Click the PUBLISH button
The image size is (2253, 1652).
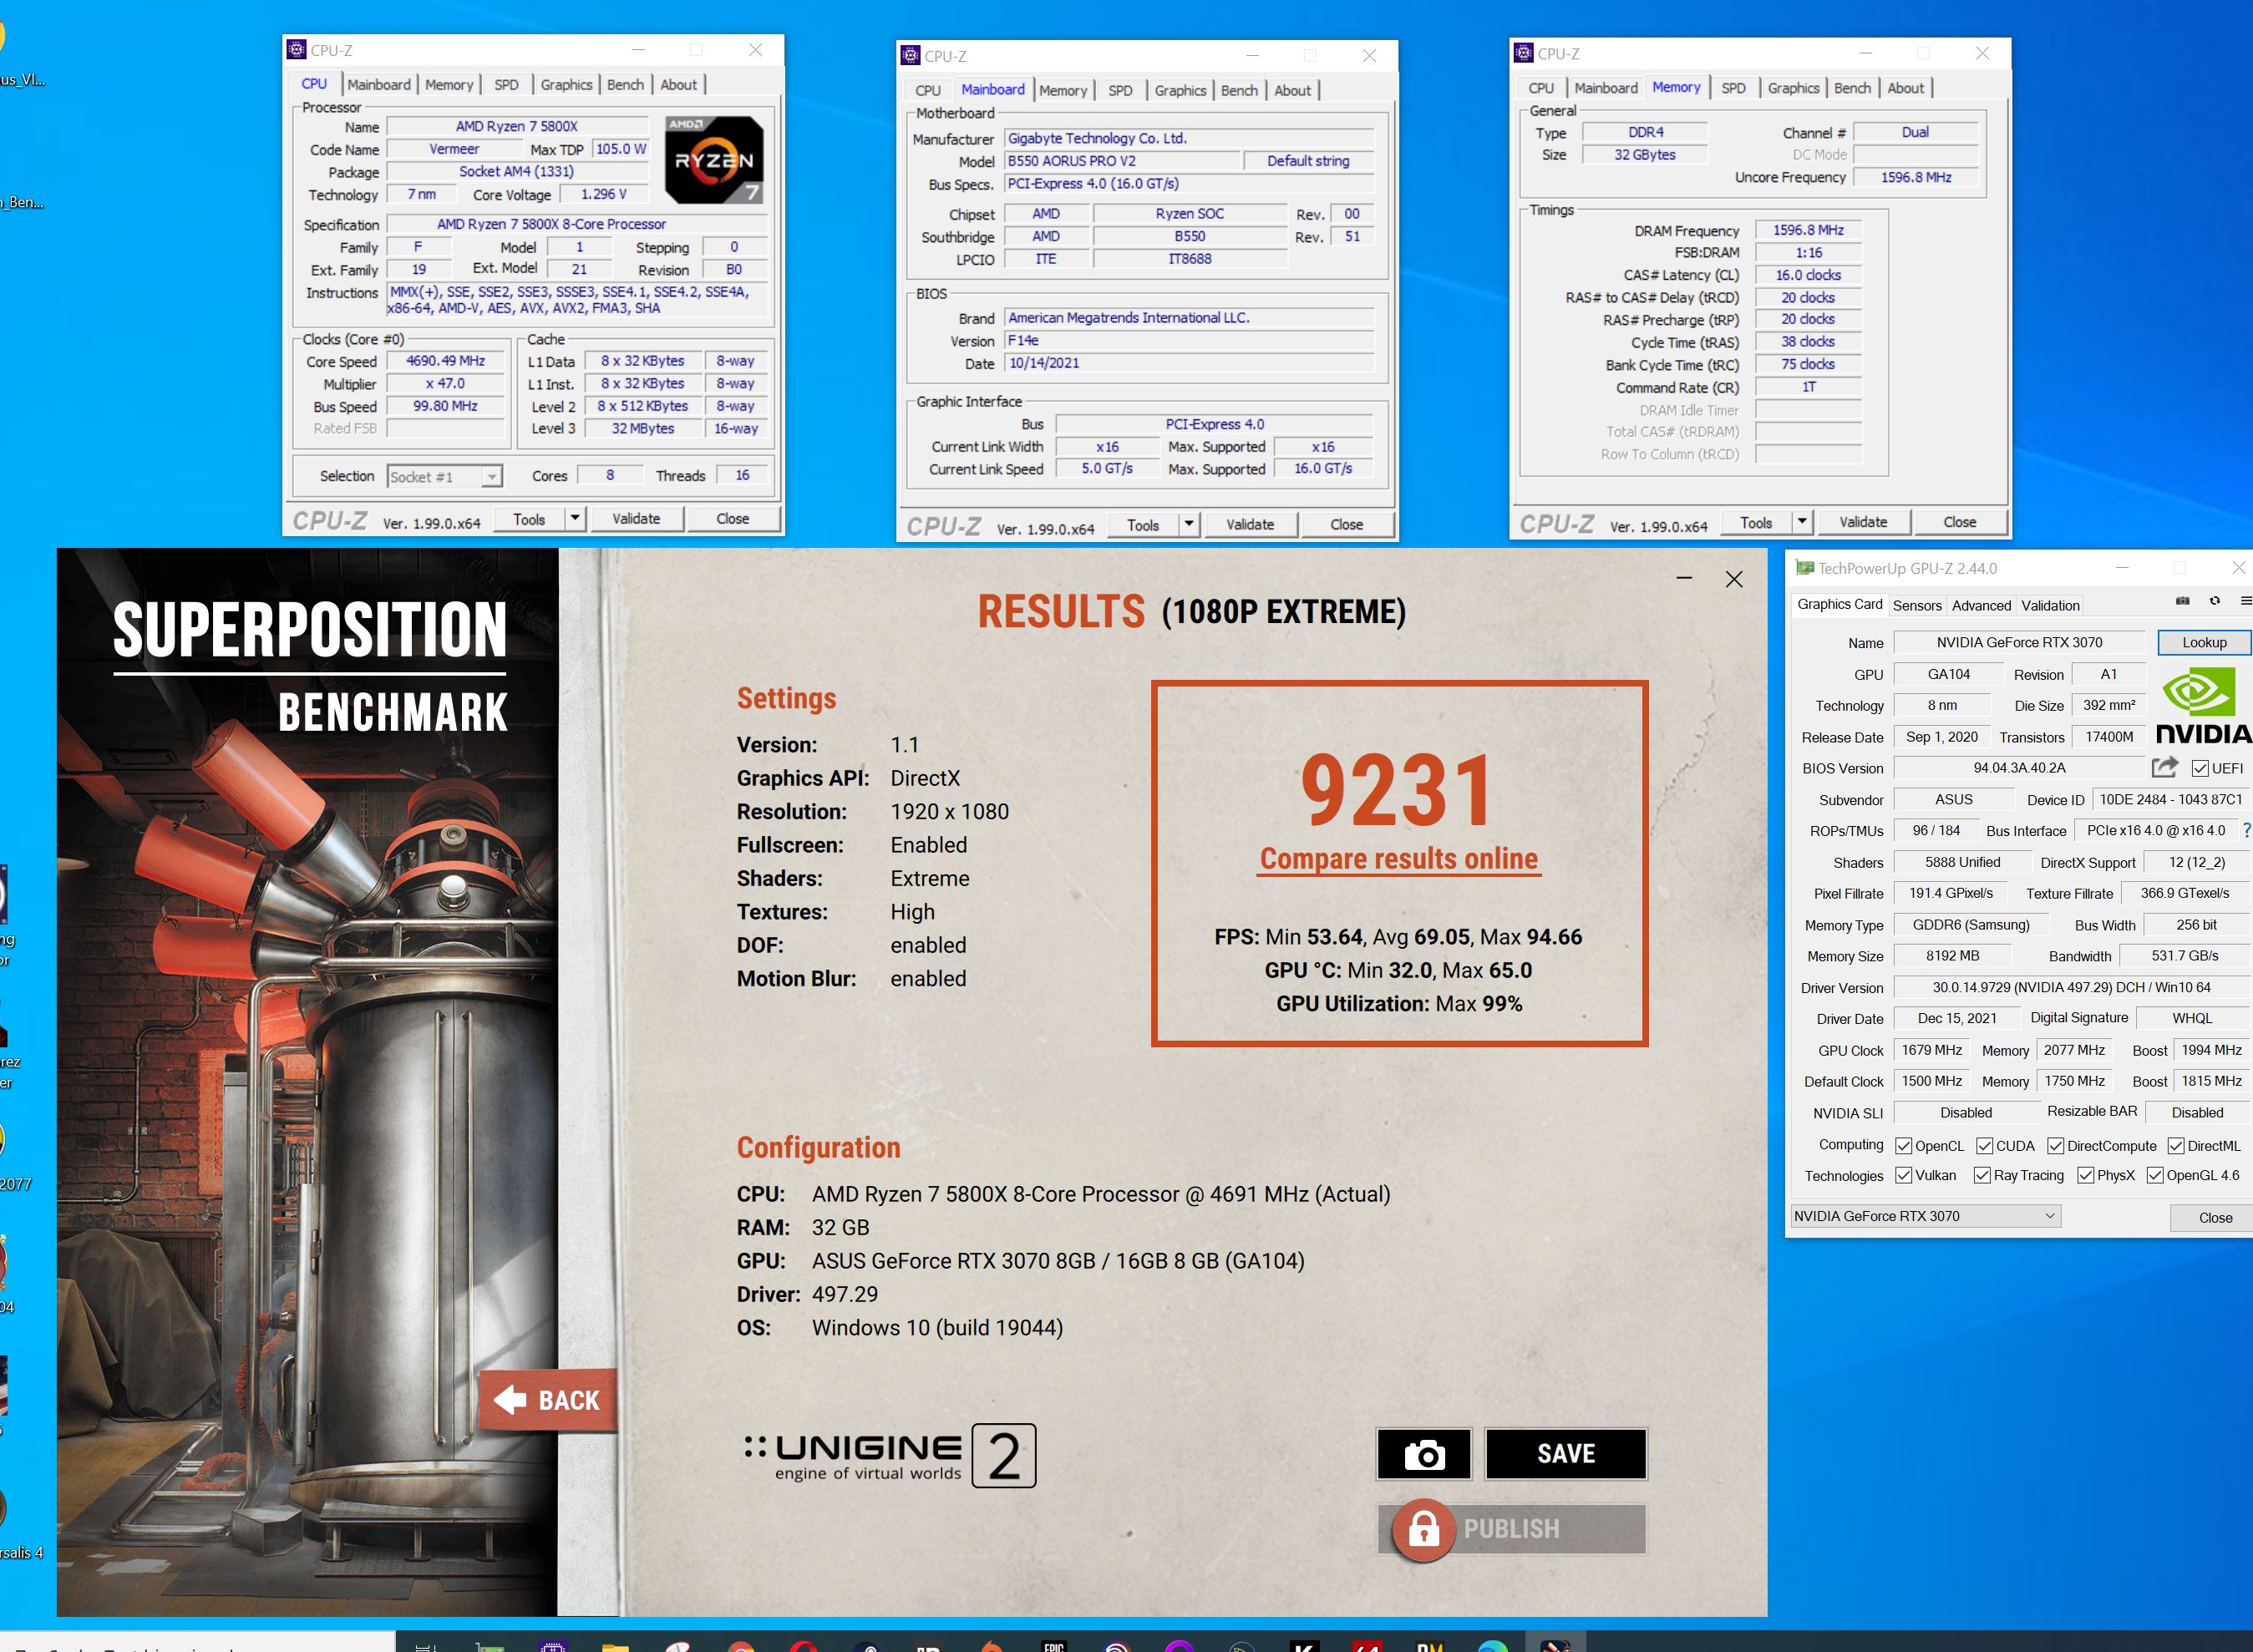click(x=1511, y=1529)
